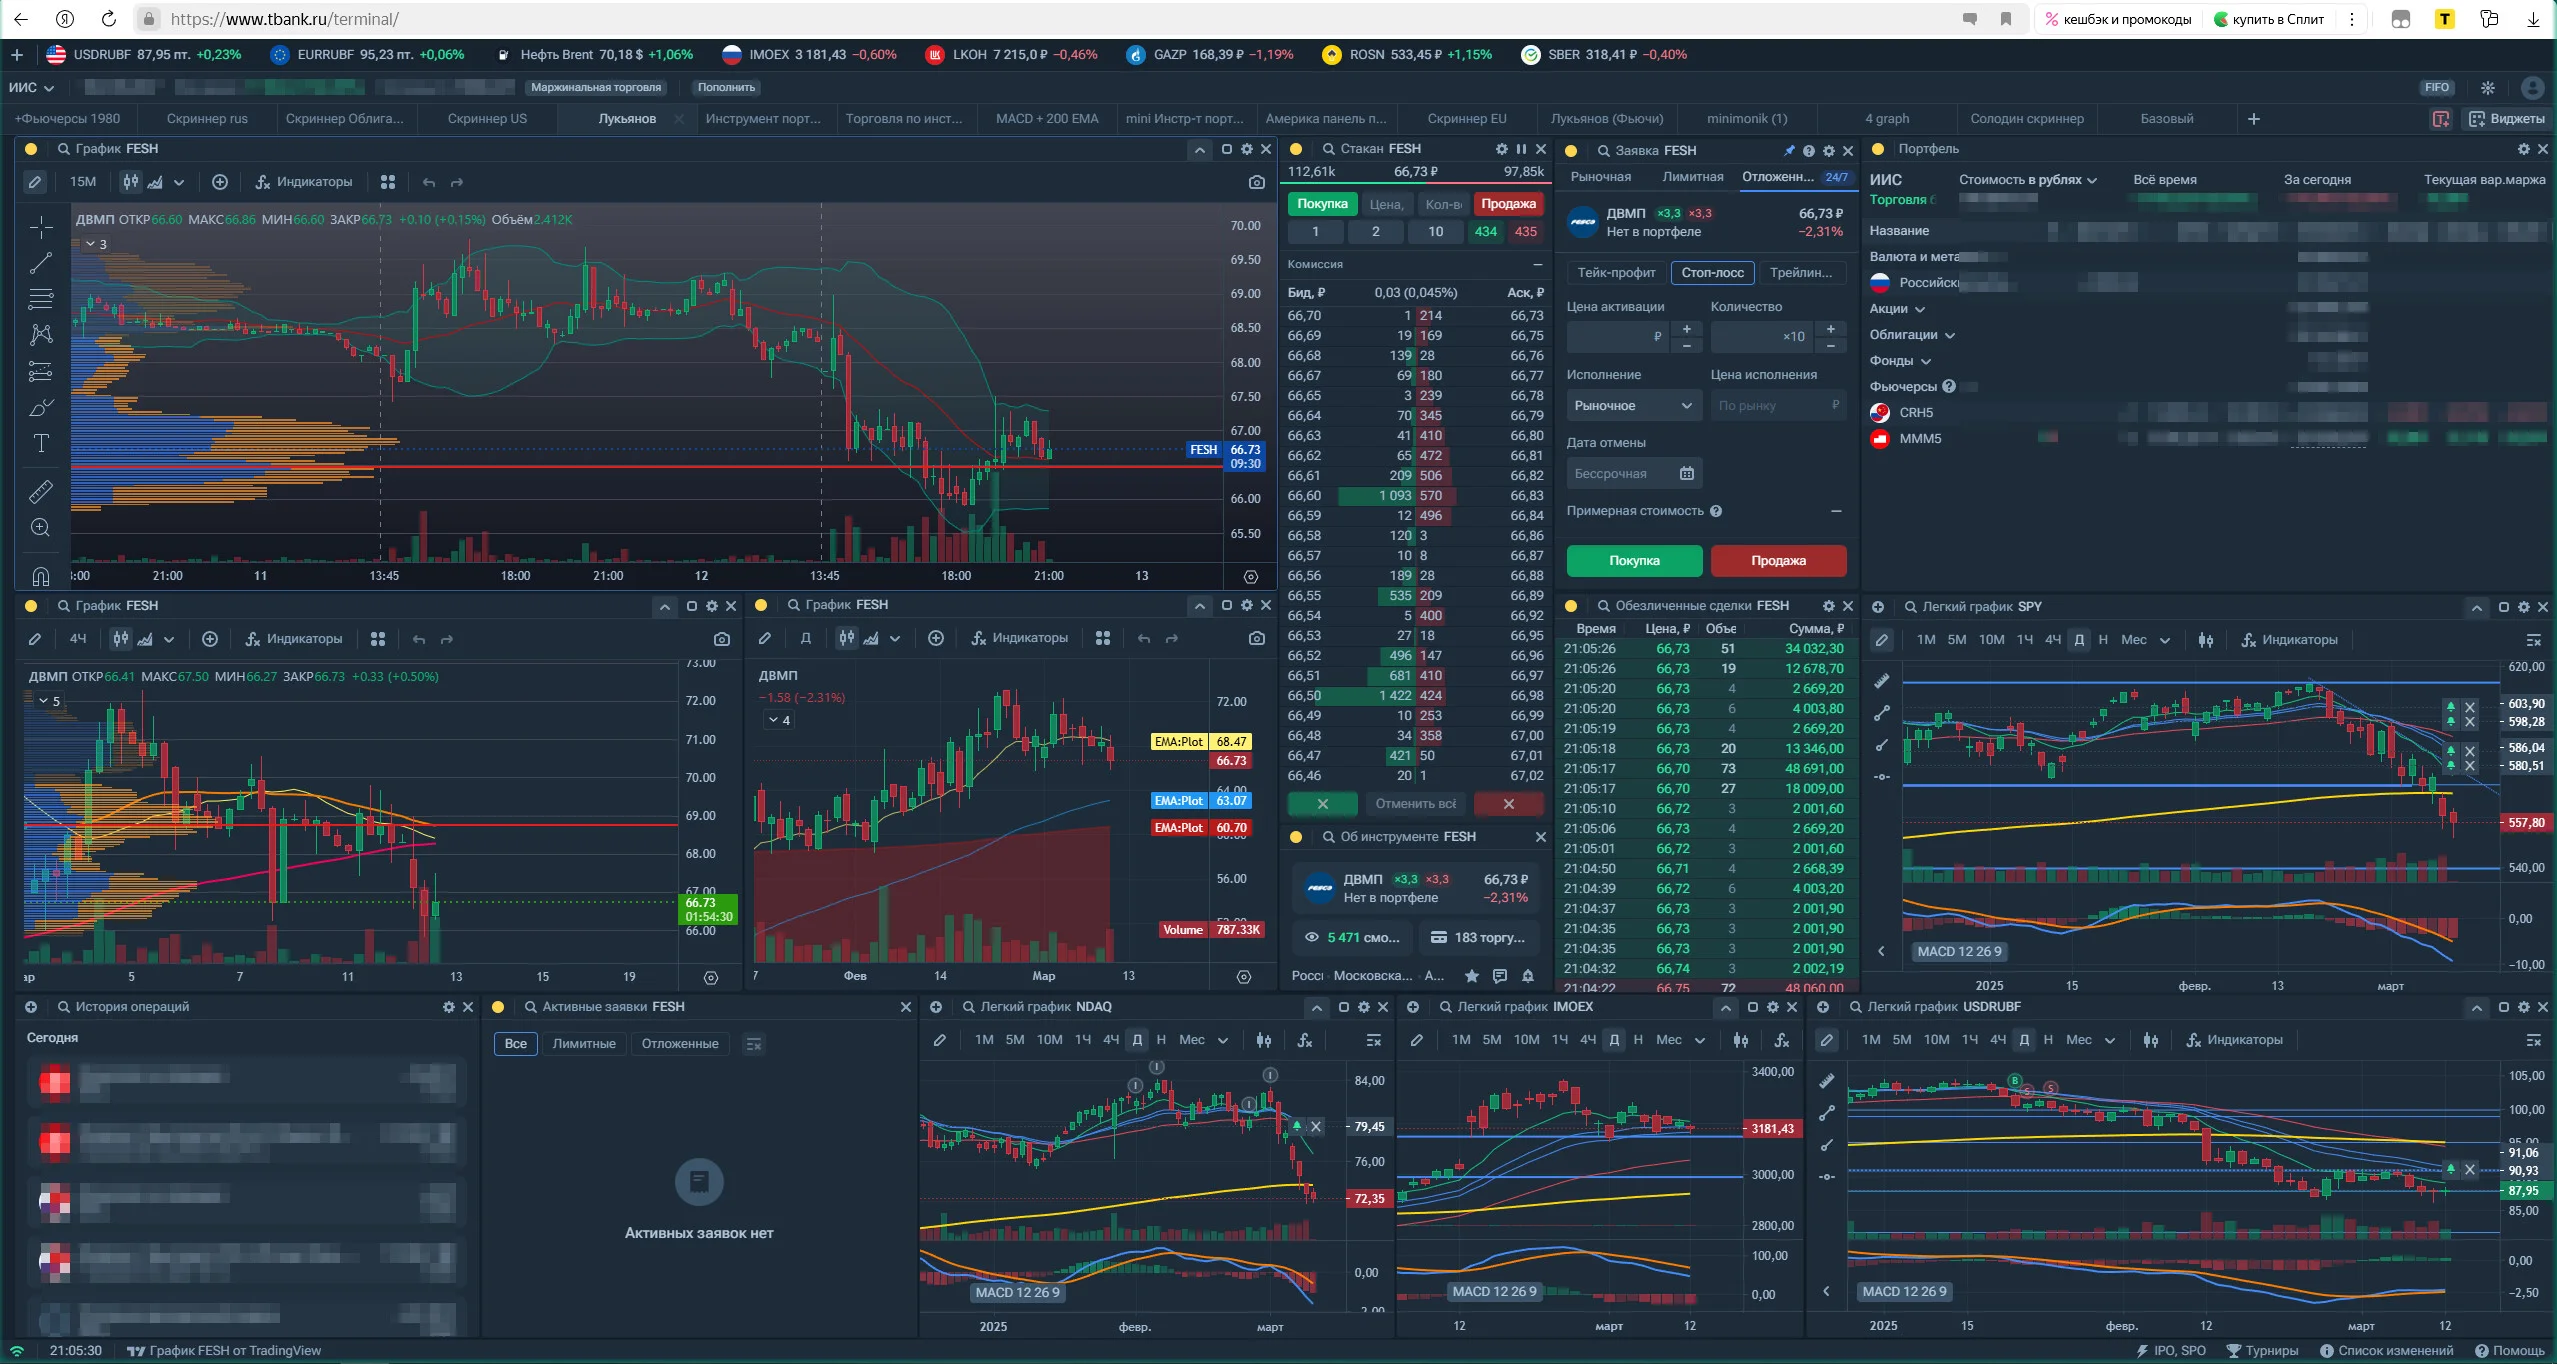
Task: Toggle the 24/7 trading switch
Action: coord(1836,177)
